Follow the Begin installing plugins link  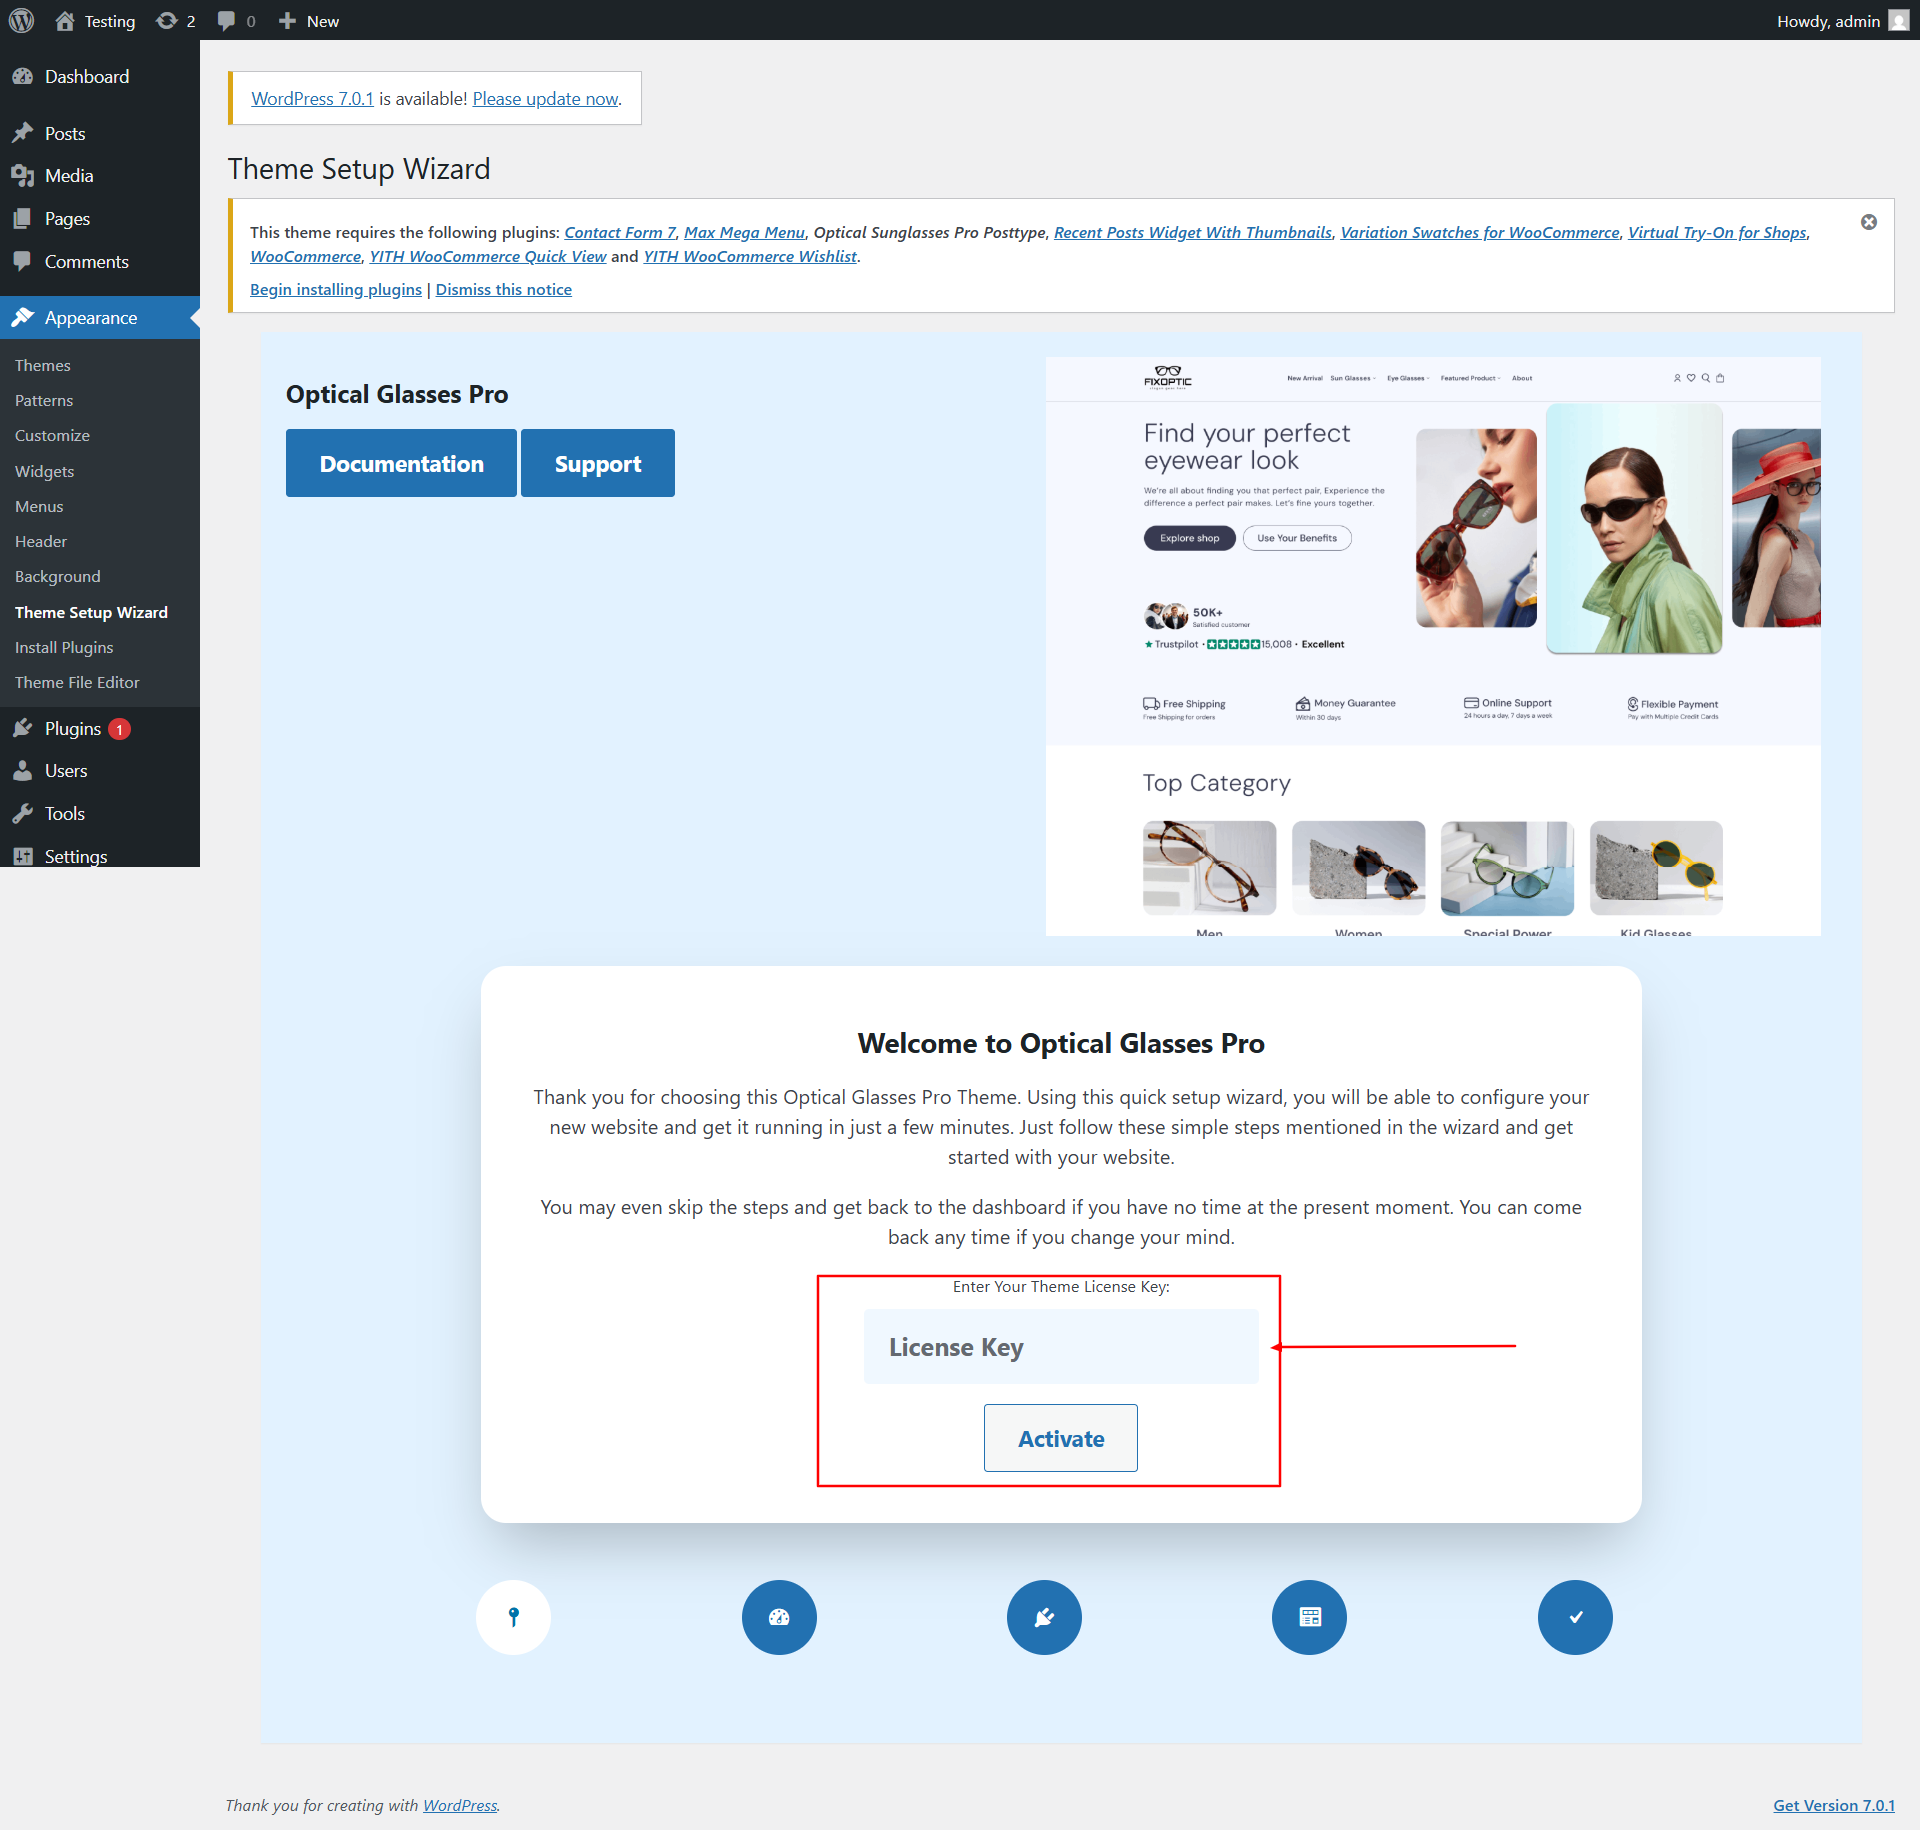click(336, 289)
